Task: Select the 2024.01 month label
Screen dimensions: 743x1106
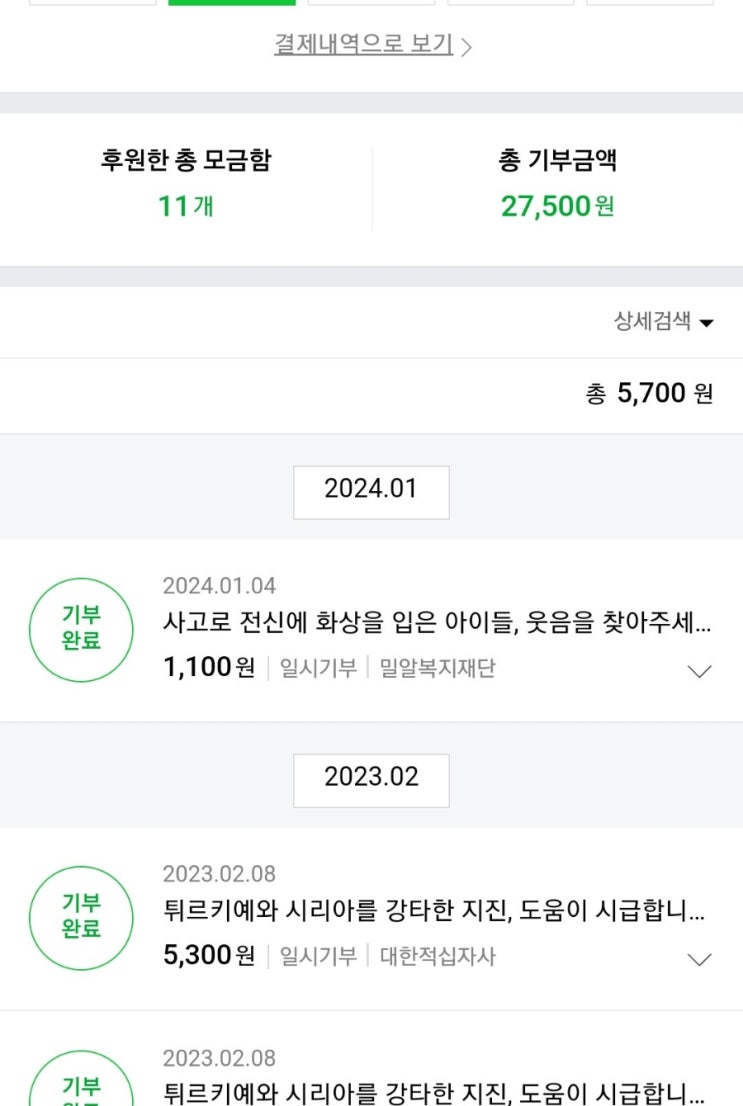Action: (371, 491)
